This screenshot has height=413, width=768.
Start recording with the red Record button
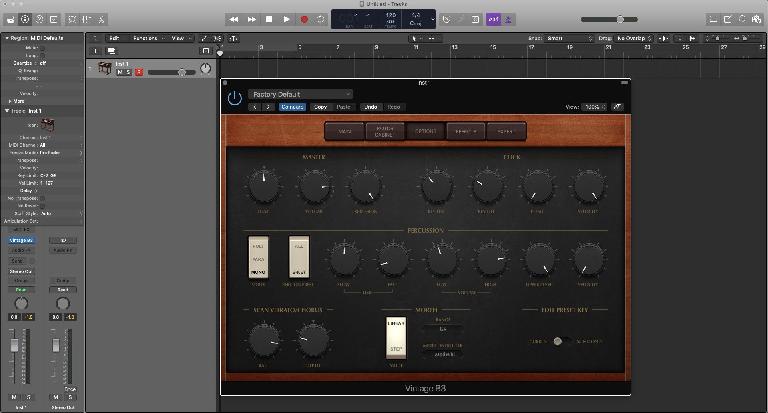pyautogui.click(x=304, y=20)
